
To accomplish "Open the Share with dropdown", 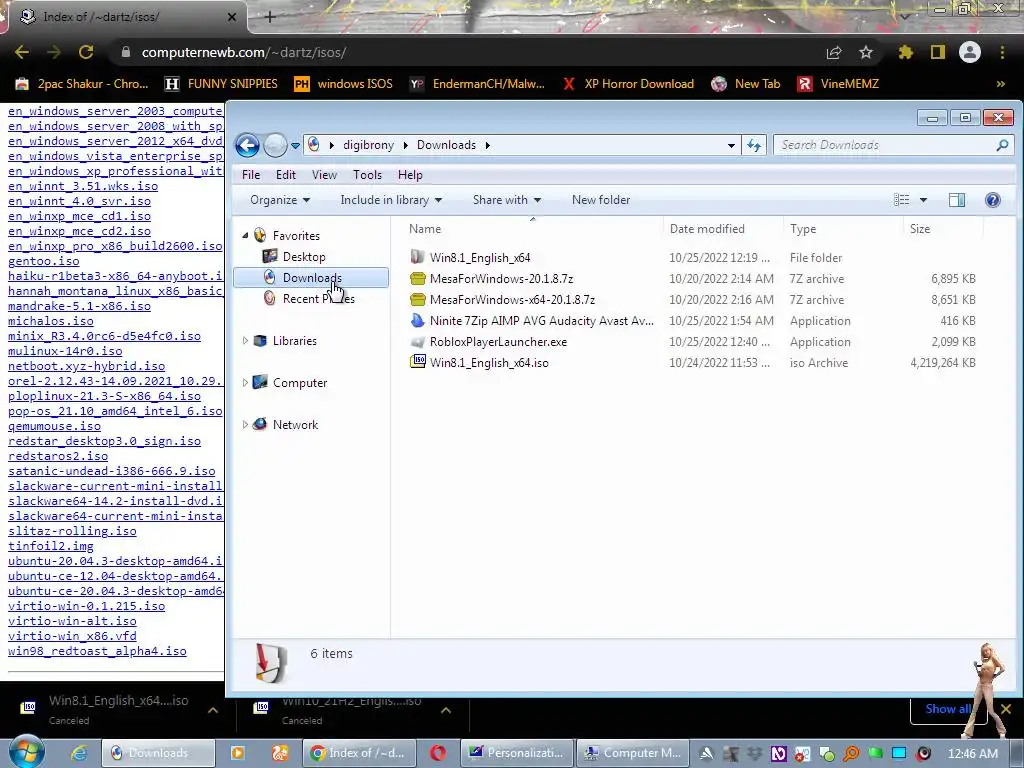I will click(507, 200).
